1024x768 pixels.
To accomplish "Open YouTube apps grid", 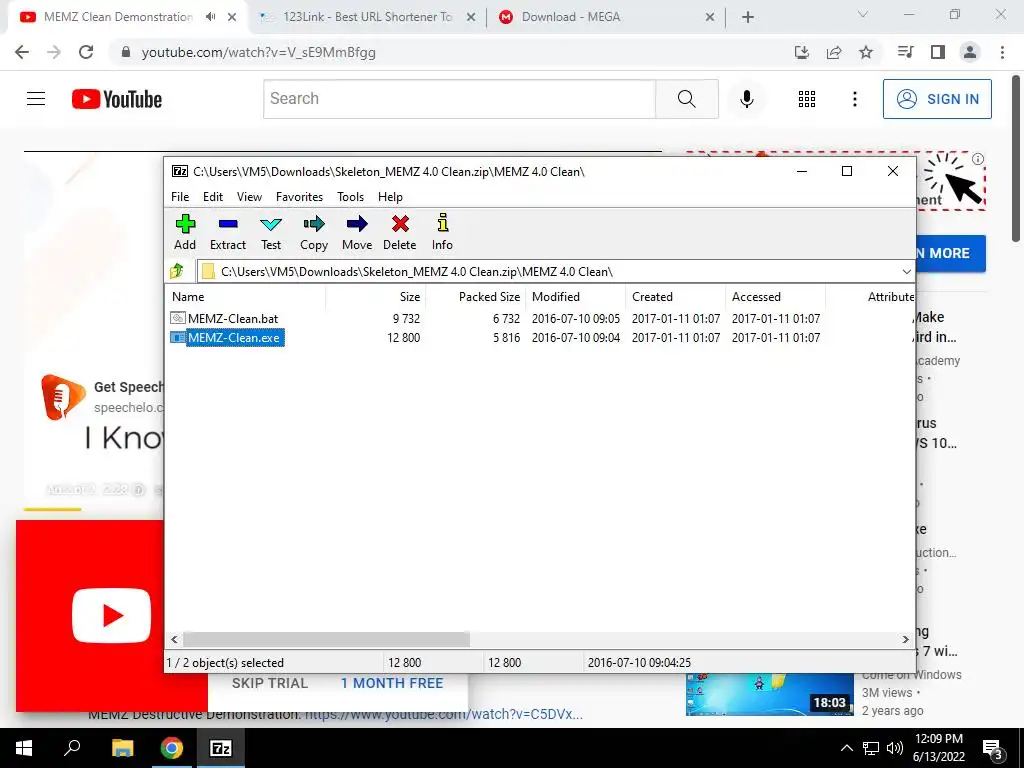I will pyautogui.click(x=807, y=99).
